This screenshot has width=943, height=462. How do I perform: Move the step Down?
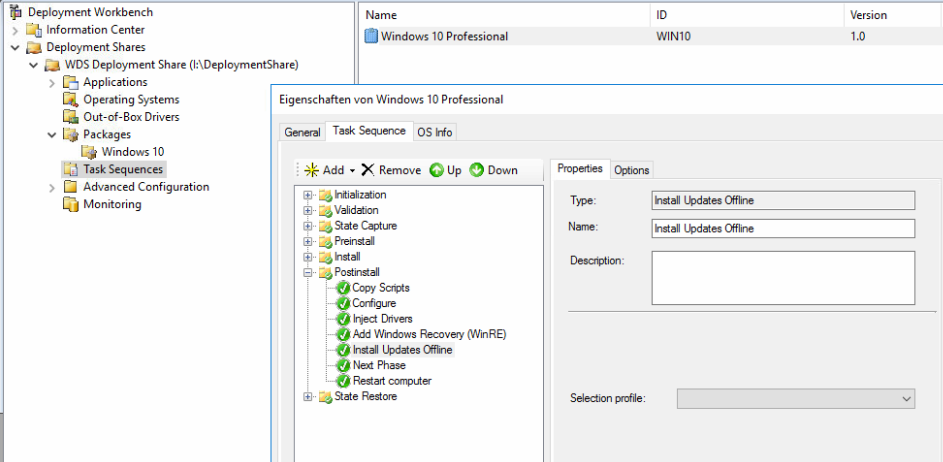(494, 170)
